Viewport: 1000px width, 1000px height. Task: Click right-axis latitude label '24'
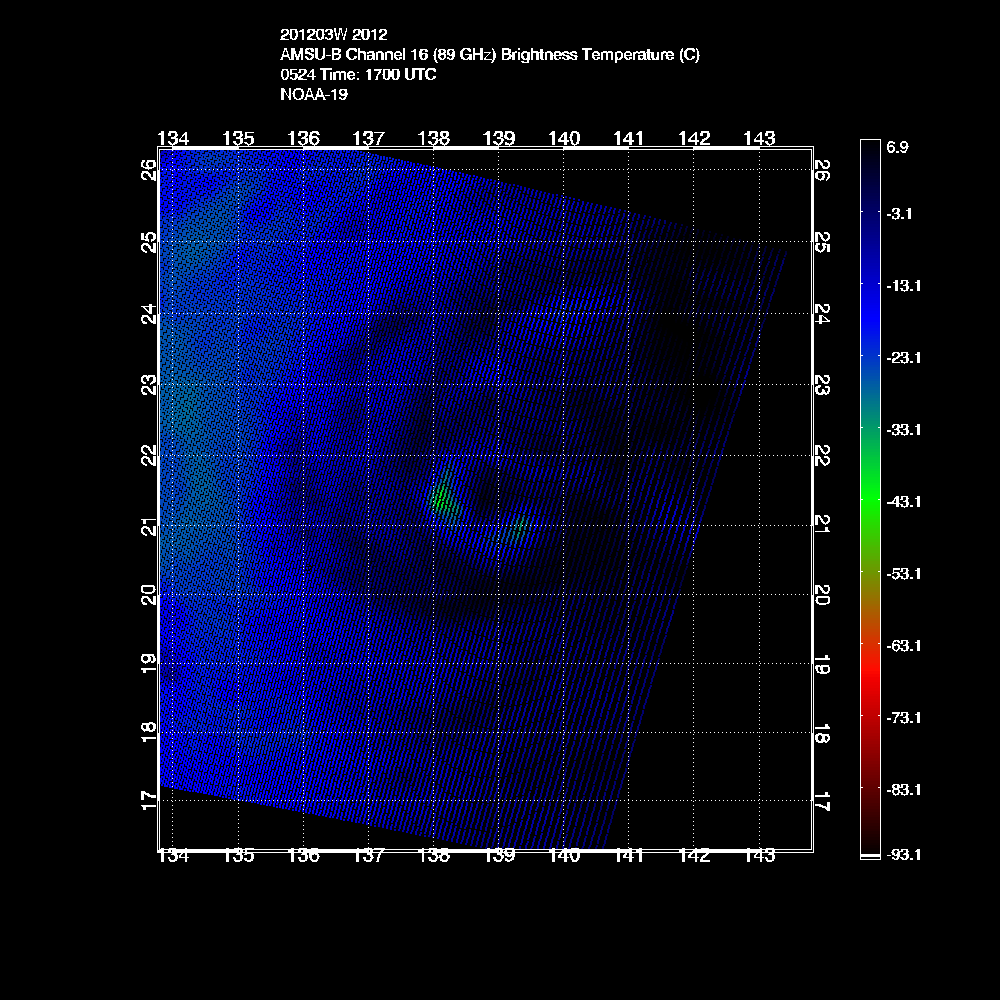(x=823, y=314)
